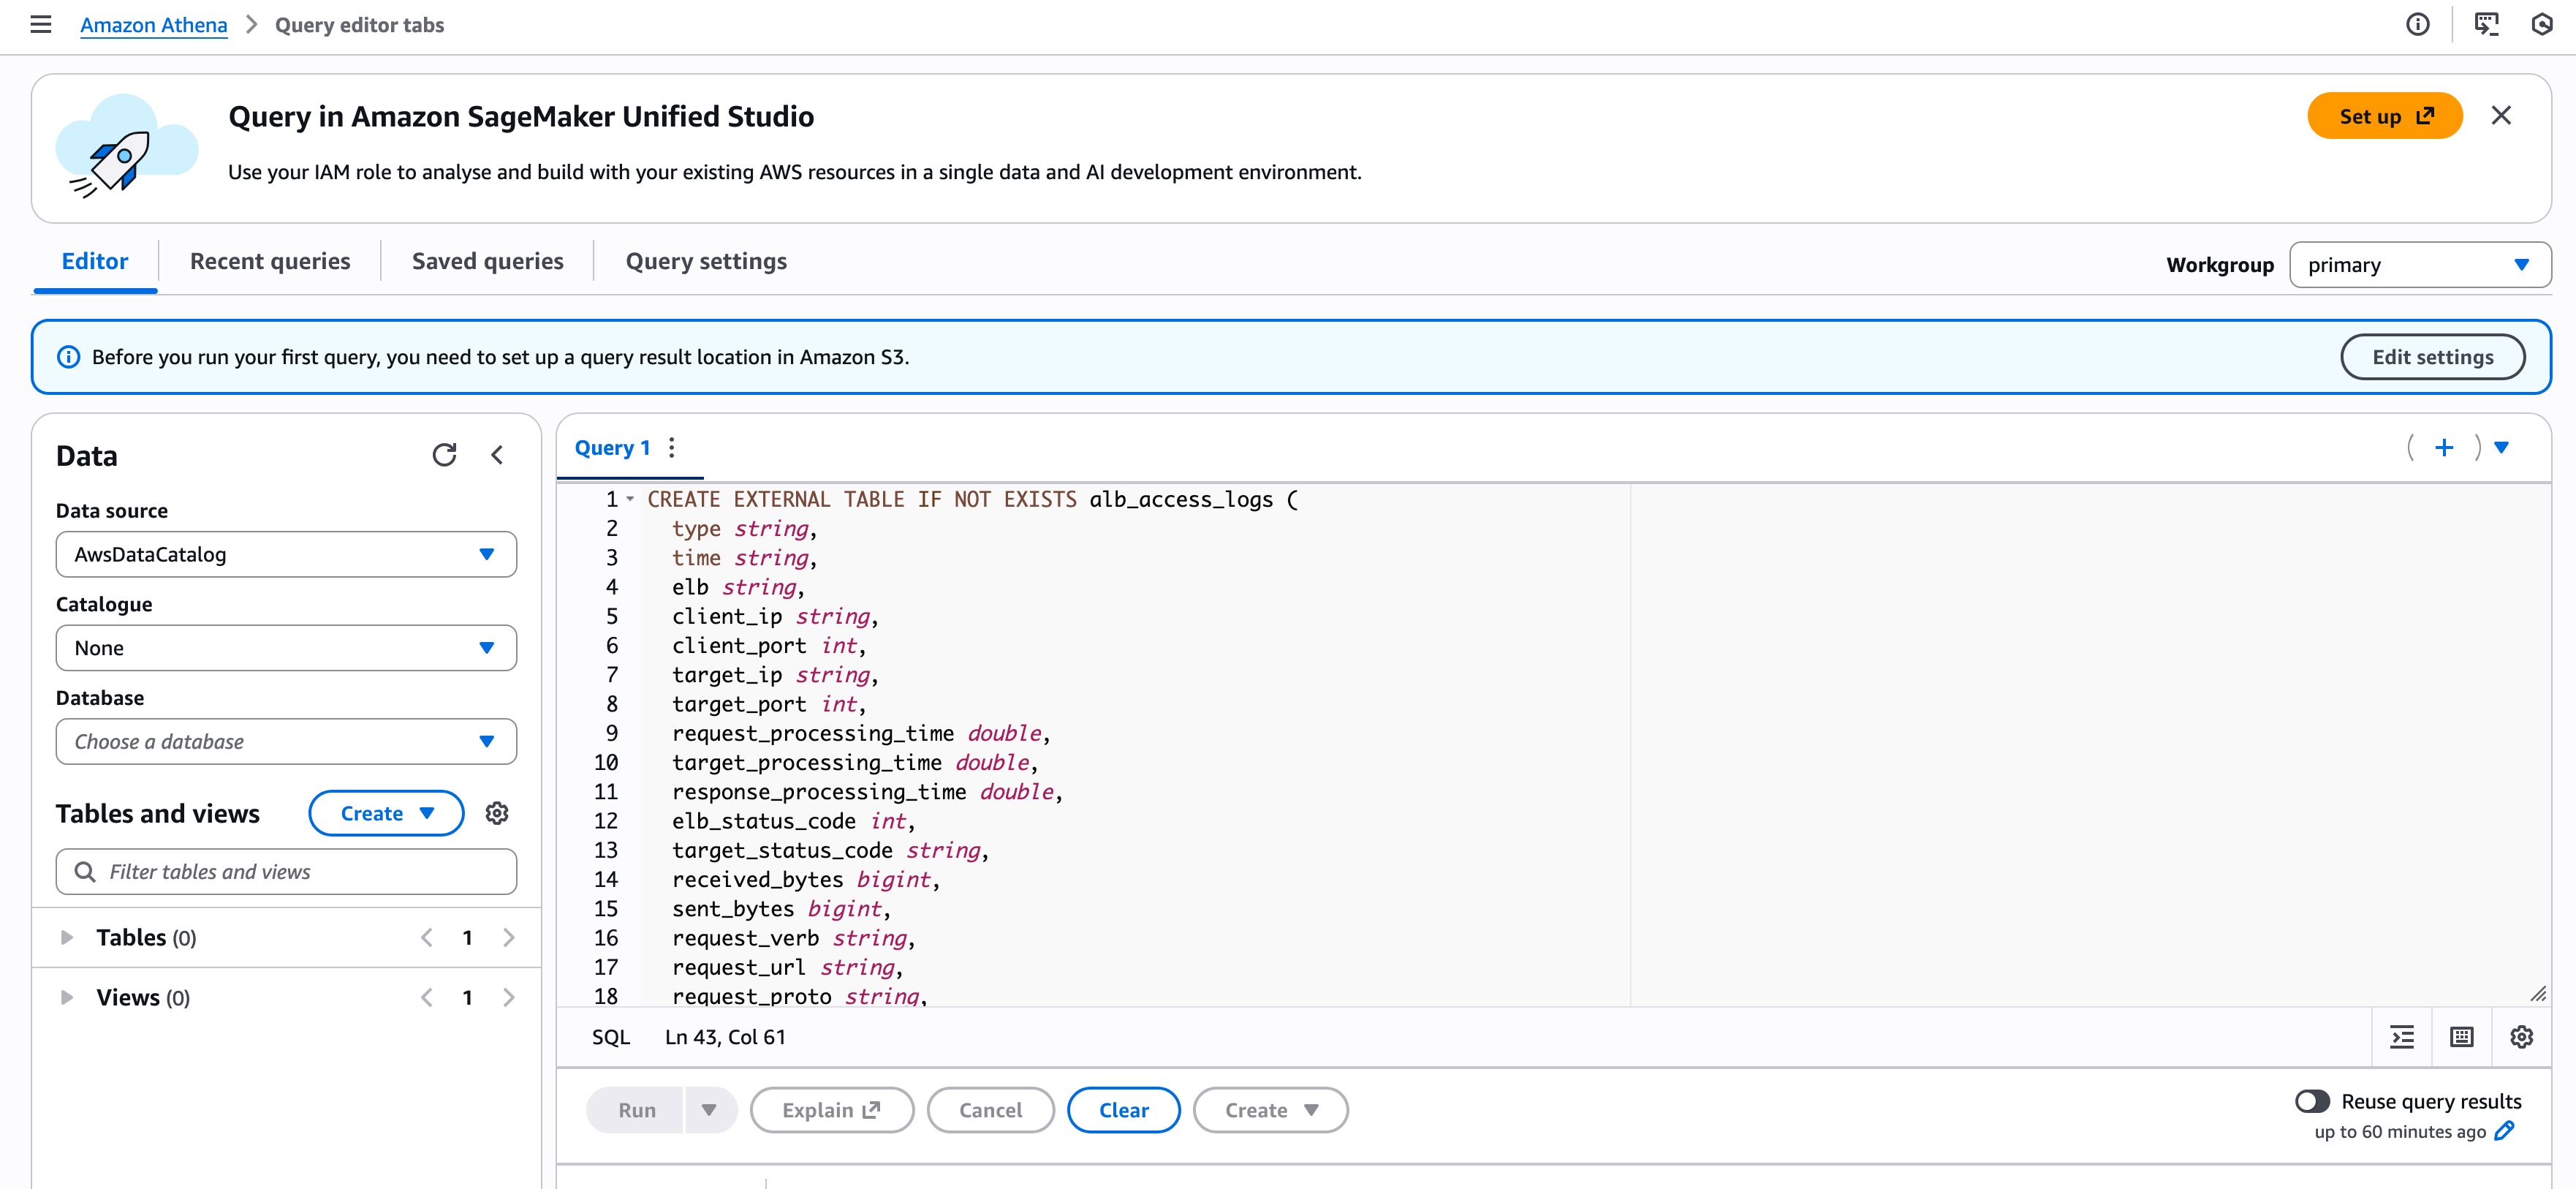Expand the Tables tree section
Screen dimensions: 2576x1189
click(x=67, y=937)
